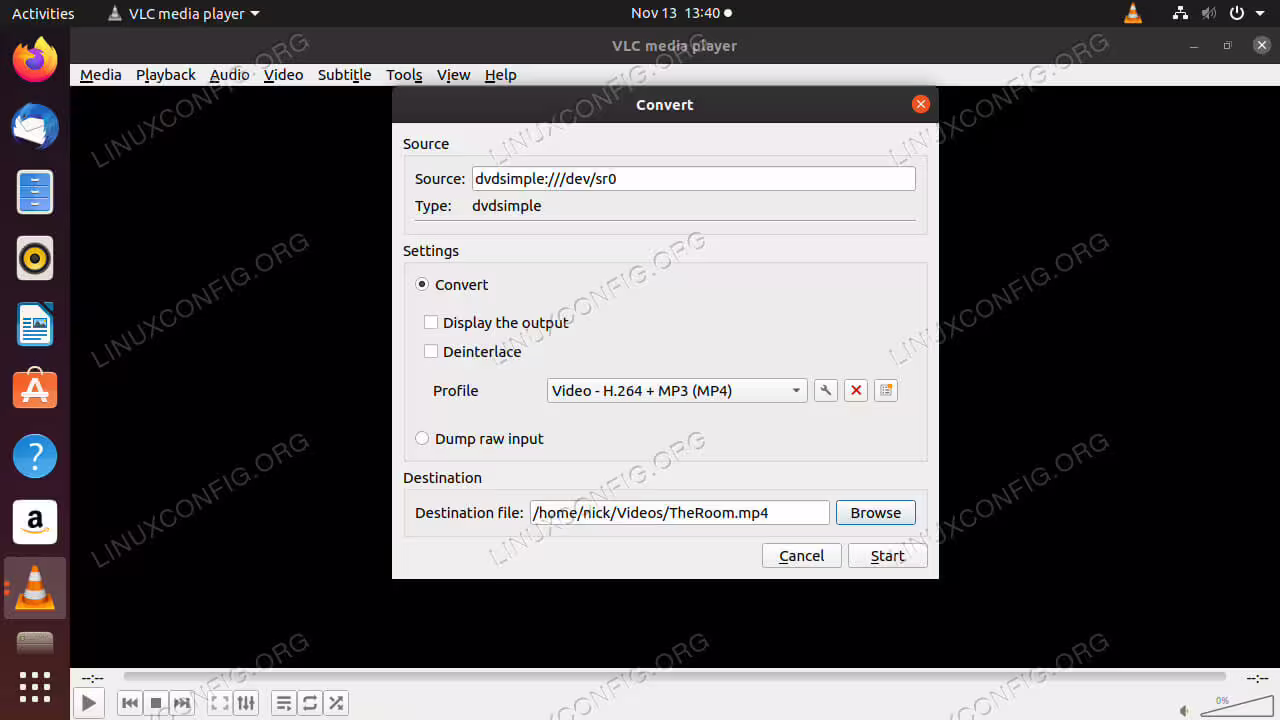Skip to next media in playlist
1280x720 pixels.
click(x=182, y=703)
